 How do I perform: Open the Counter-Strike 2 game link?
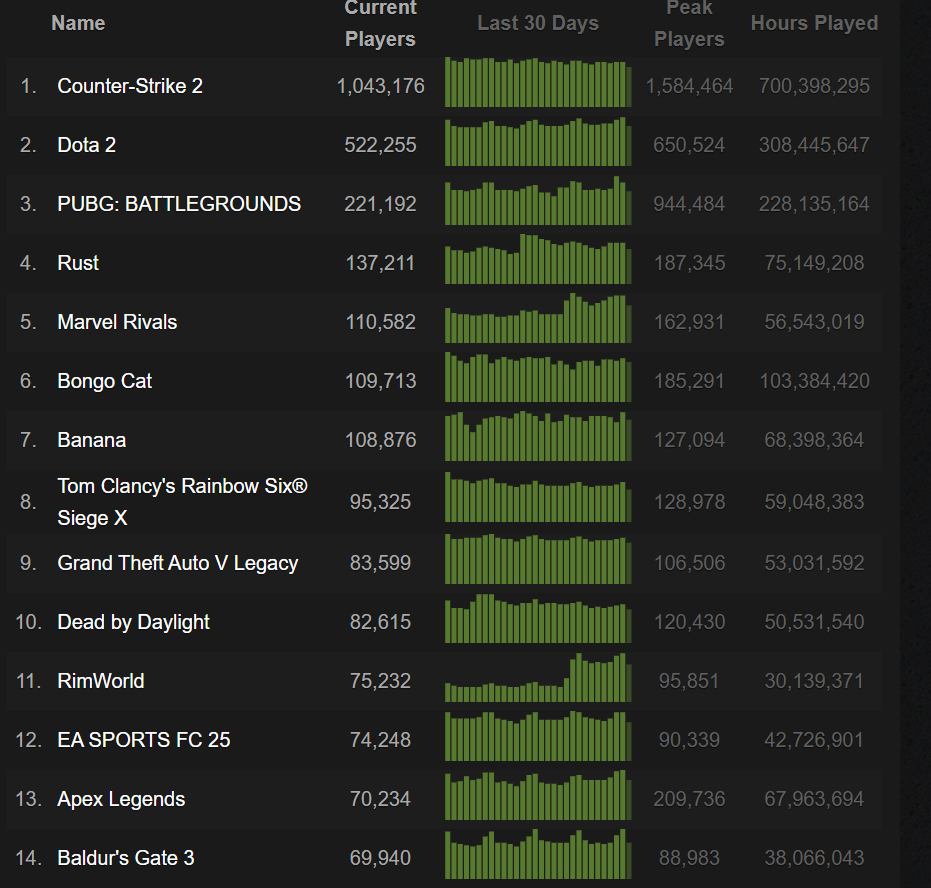130,86
